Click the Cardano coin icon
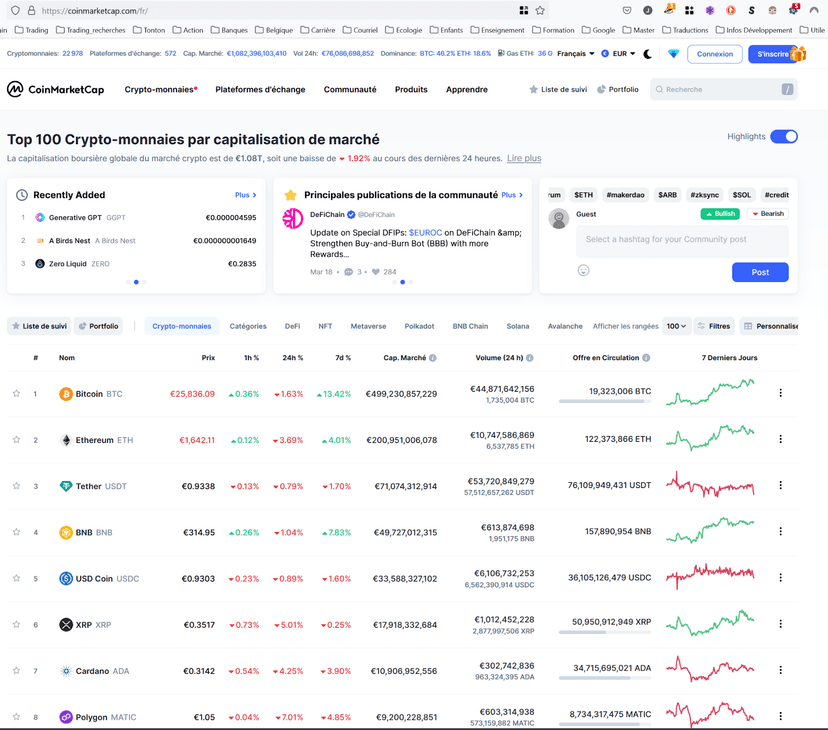Screen dimensions: 828x730 tap(65, 671)
